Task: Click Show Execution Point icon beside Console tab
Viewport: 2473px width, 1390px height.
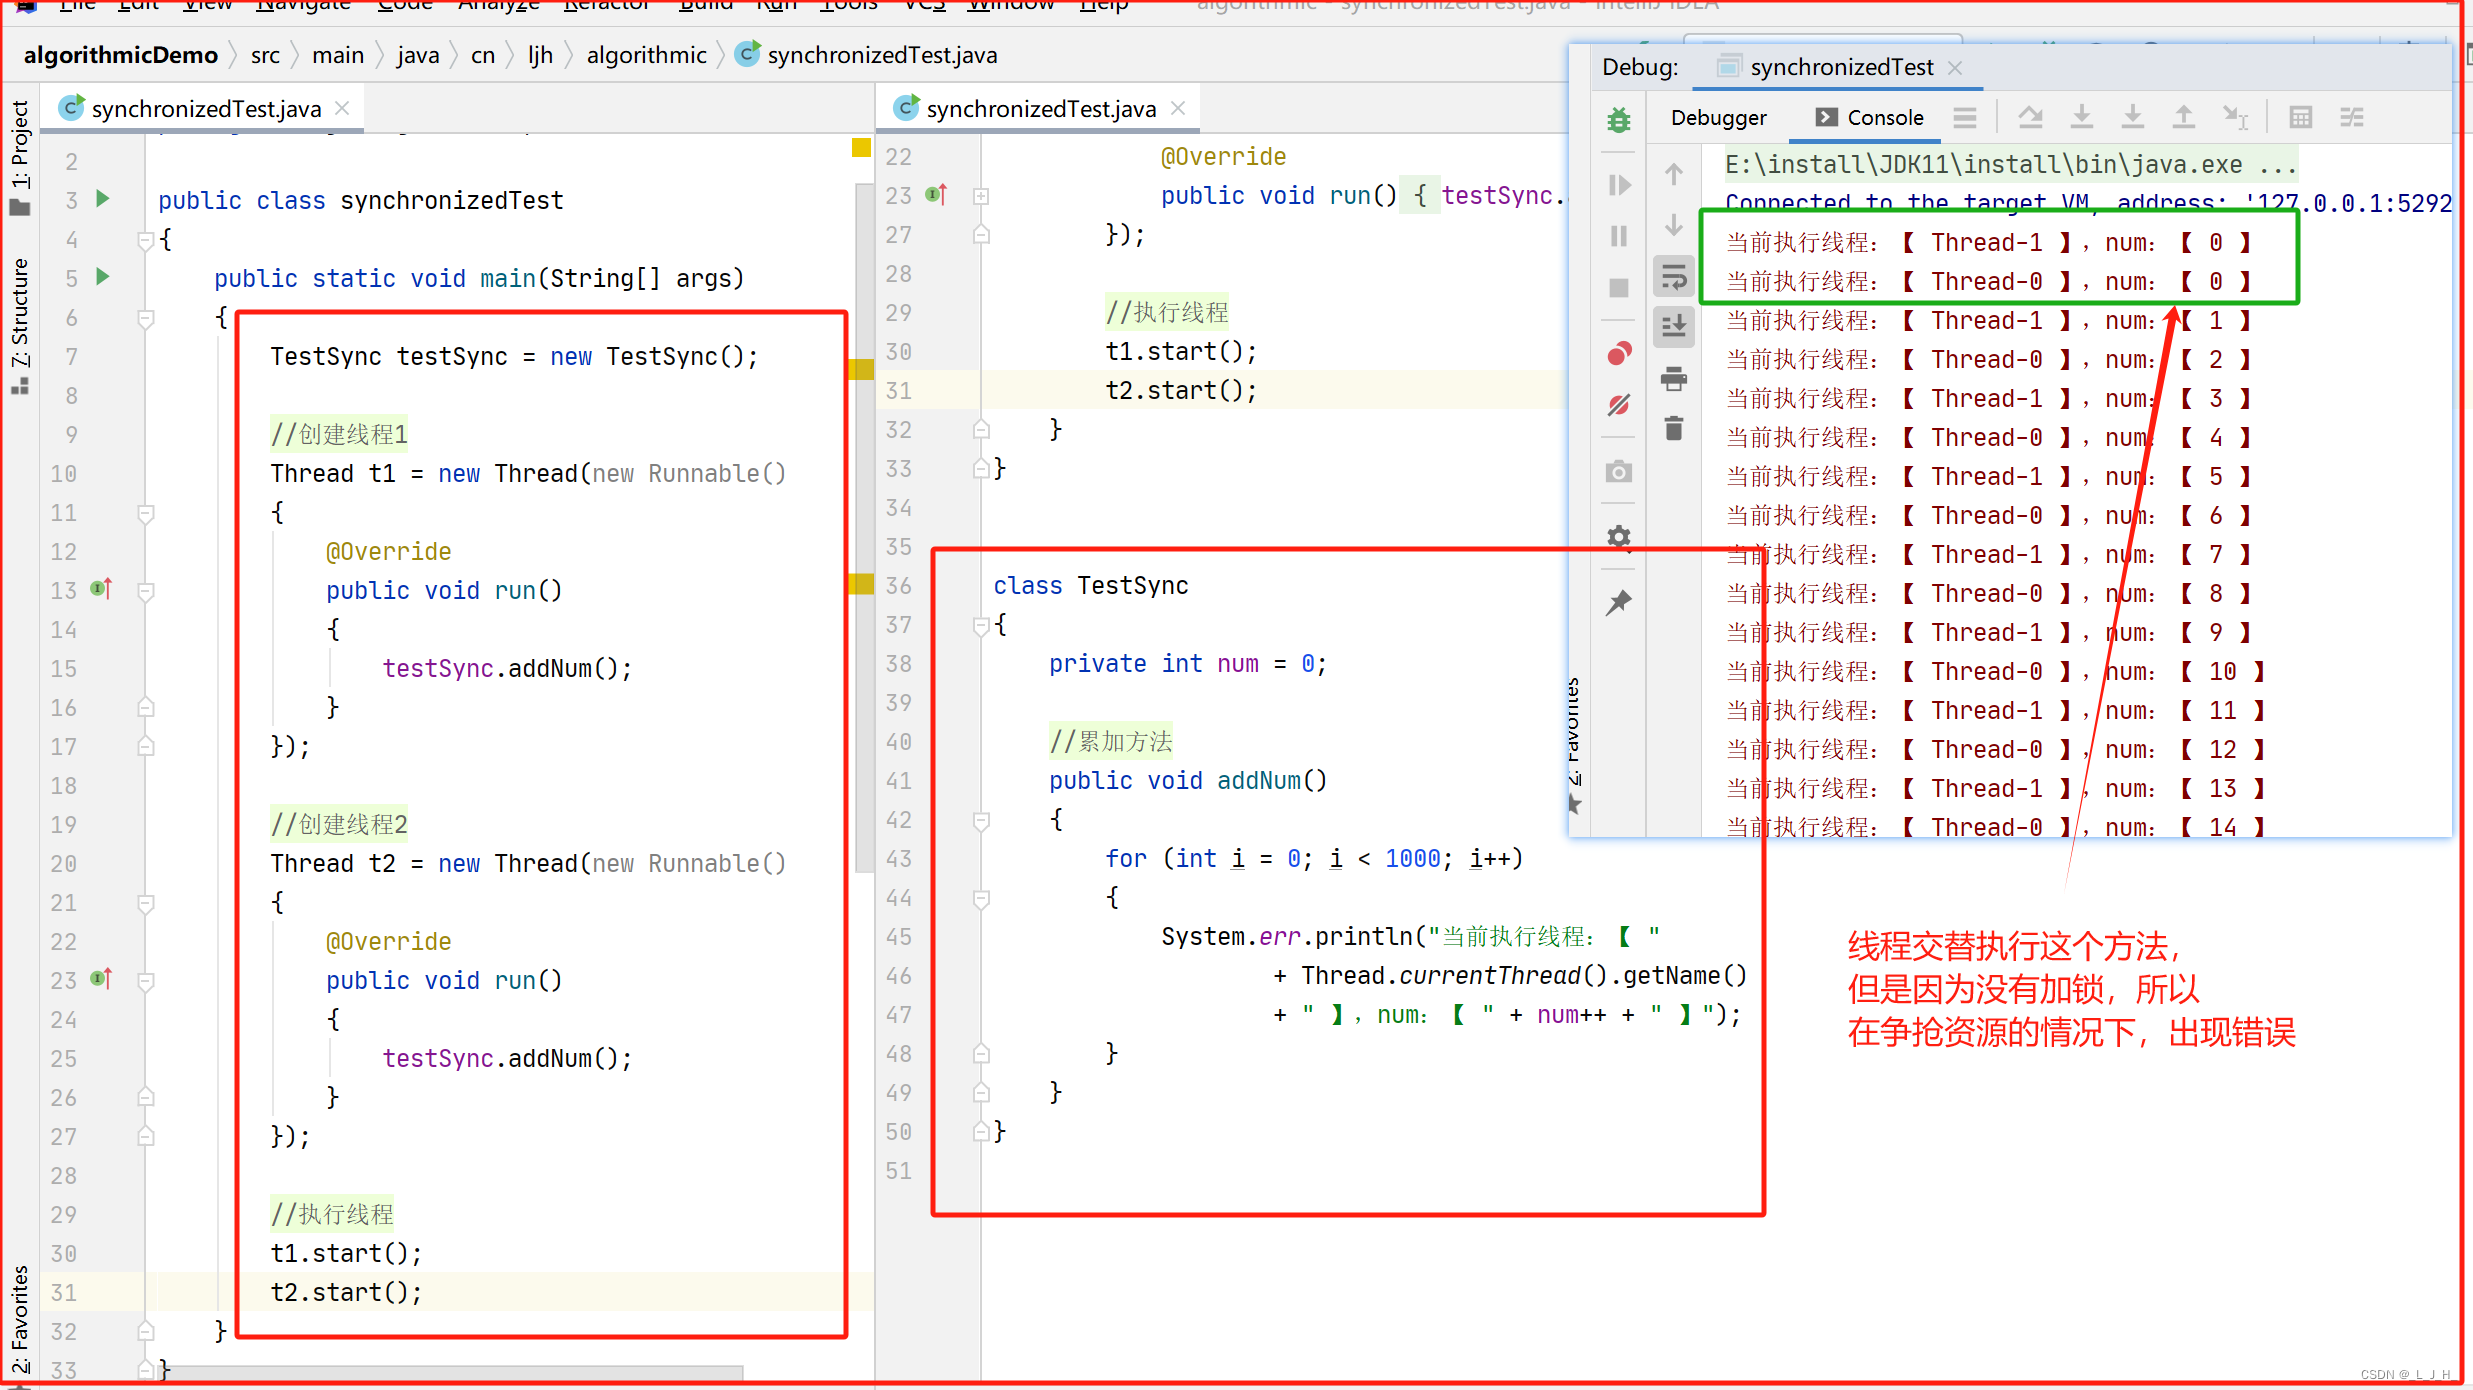Action: [x=1965, y=118]
